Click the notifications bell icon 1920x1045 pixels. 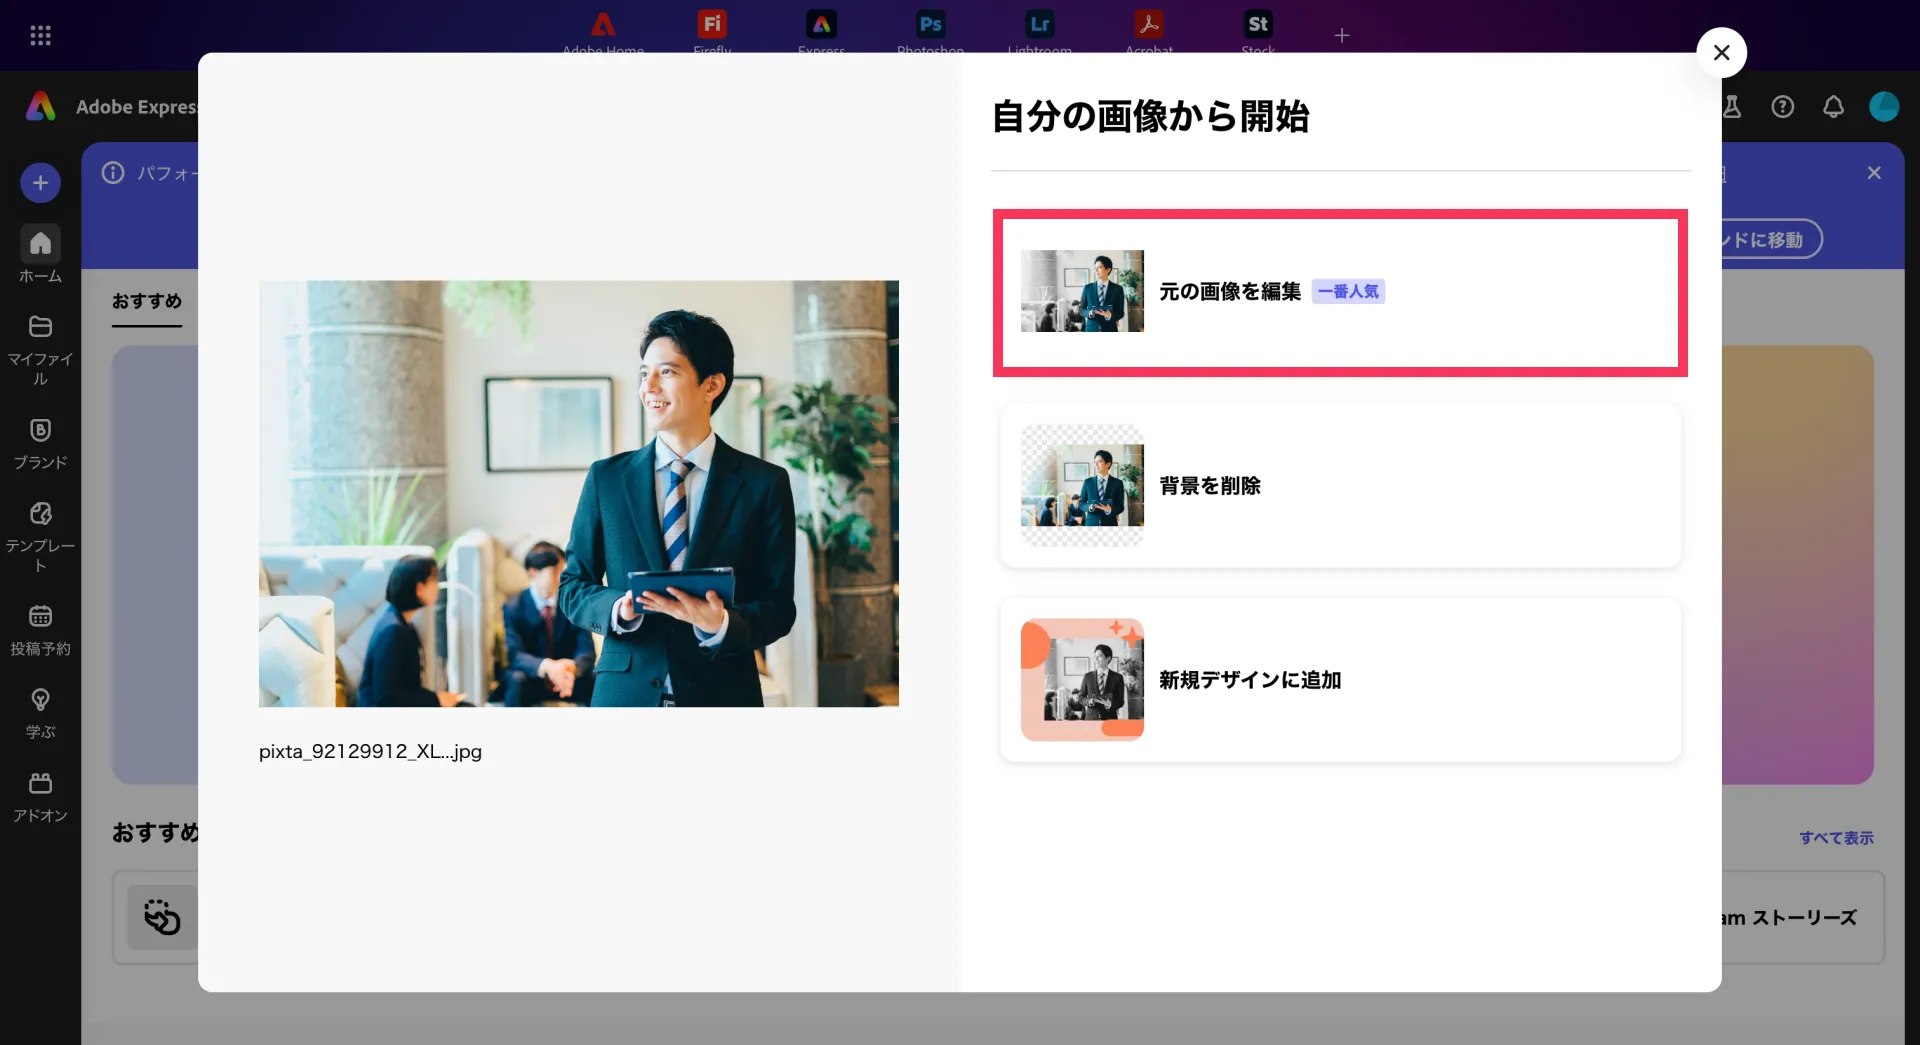coord(1833,107)
